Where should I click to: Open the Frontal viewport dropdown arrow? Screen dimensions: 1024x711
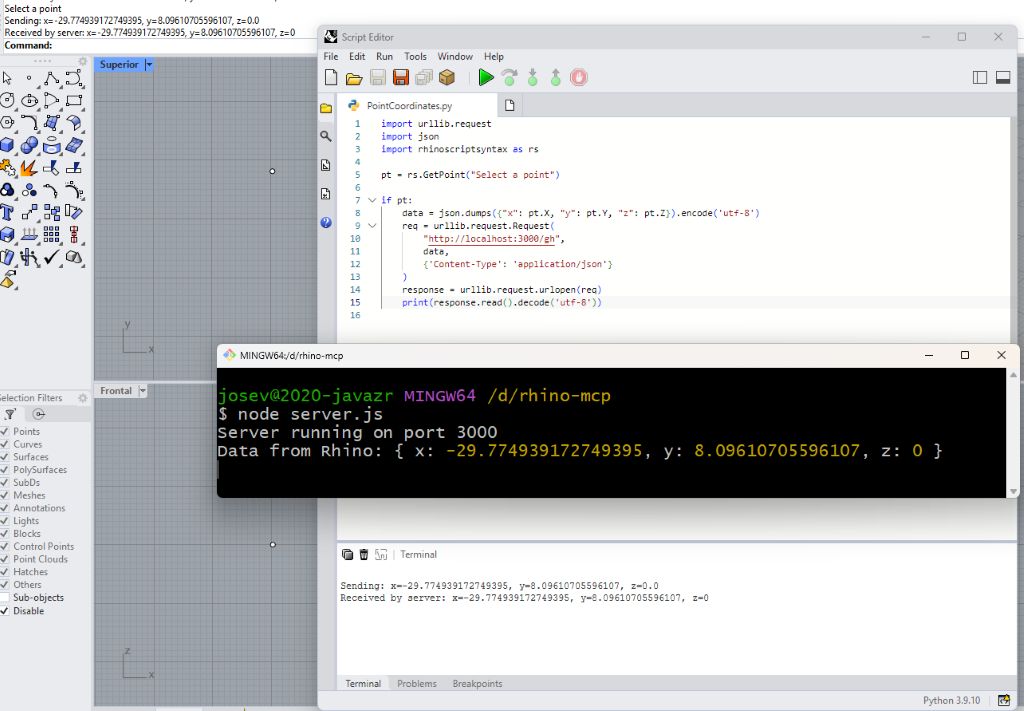(142, 391)
